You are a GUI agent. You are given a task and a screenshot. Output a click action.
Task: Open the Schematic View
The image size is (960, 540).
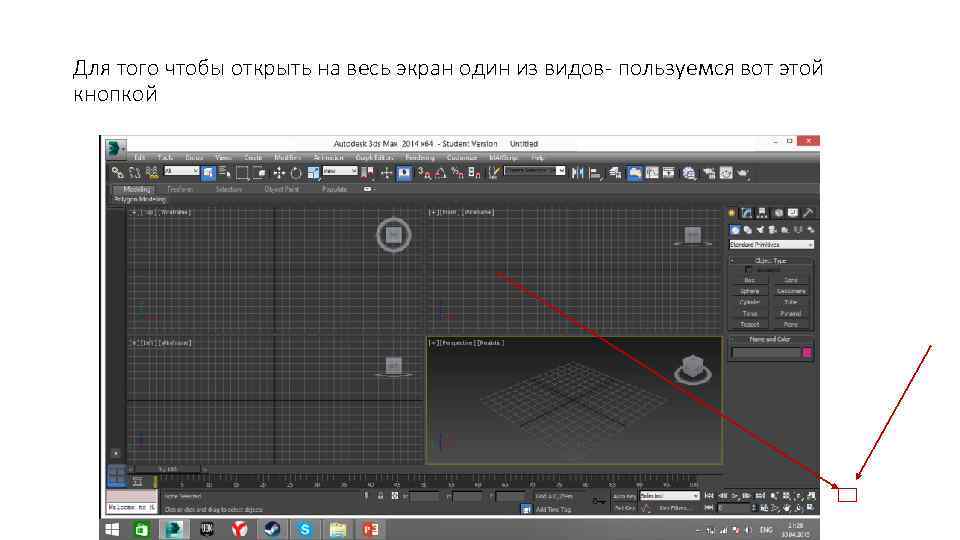[669, 173]
